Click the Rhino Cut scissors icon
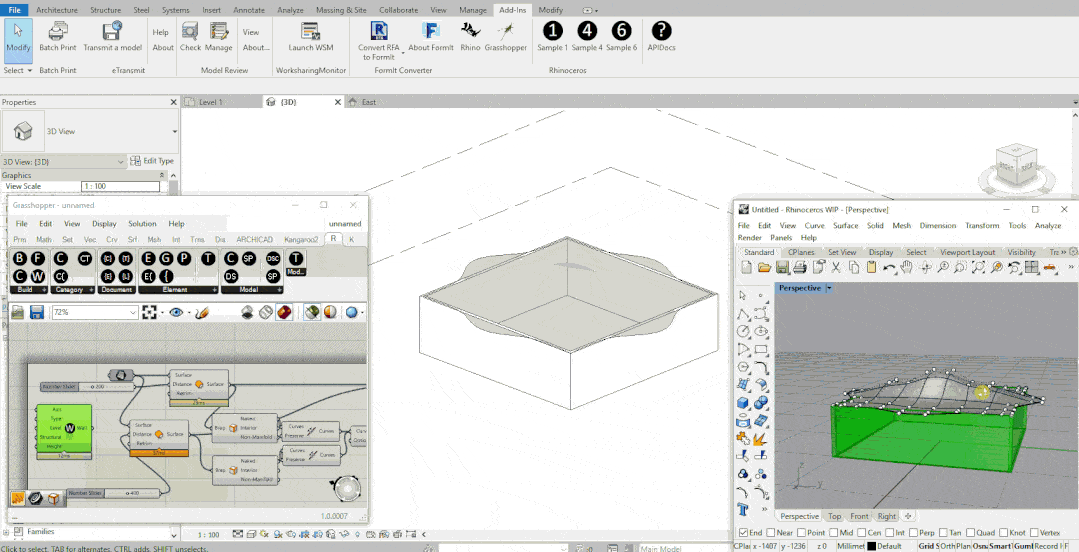1079x552 pixels. (x=835, y=268)
